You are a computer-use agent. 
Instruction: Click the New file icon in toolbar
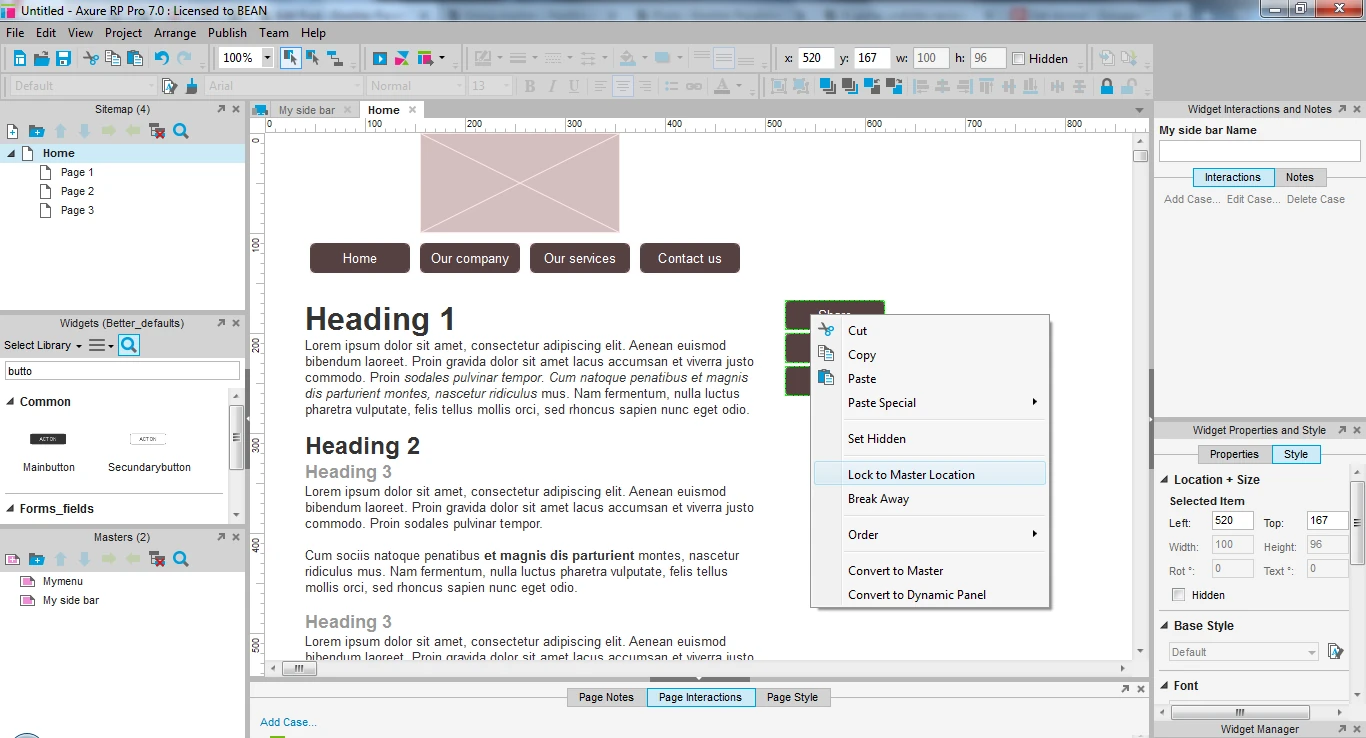pyautogui.click(x=19, y=58)
